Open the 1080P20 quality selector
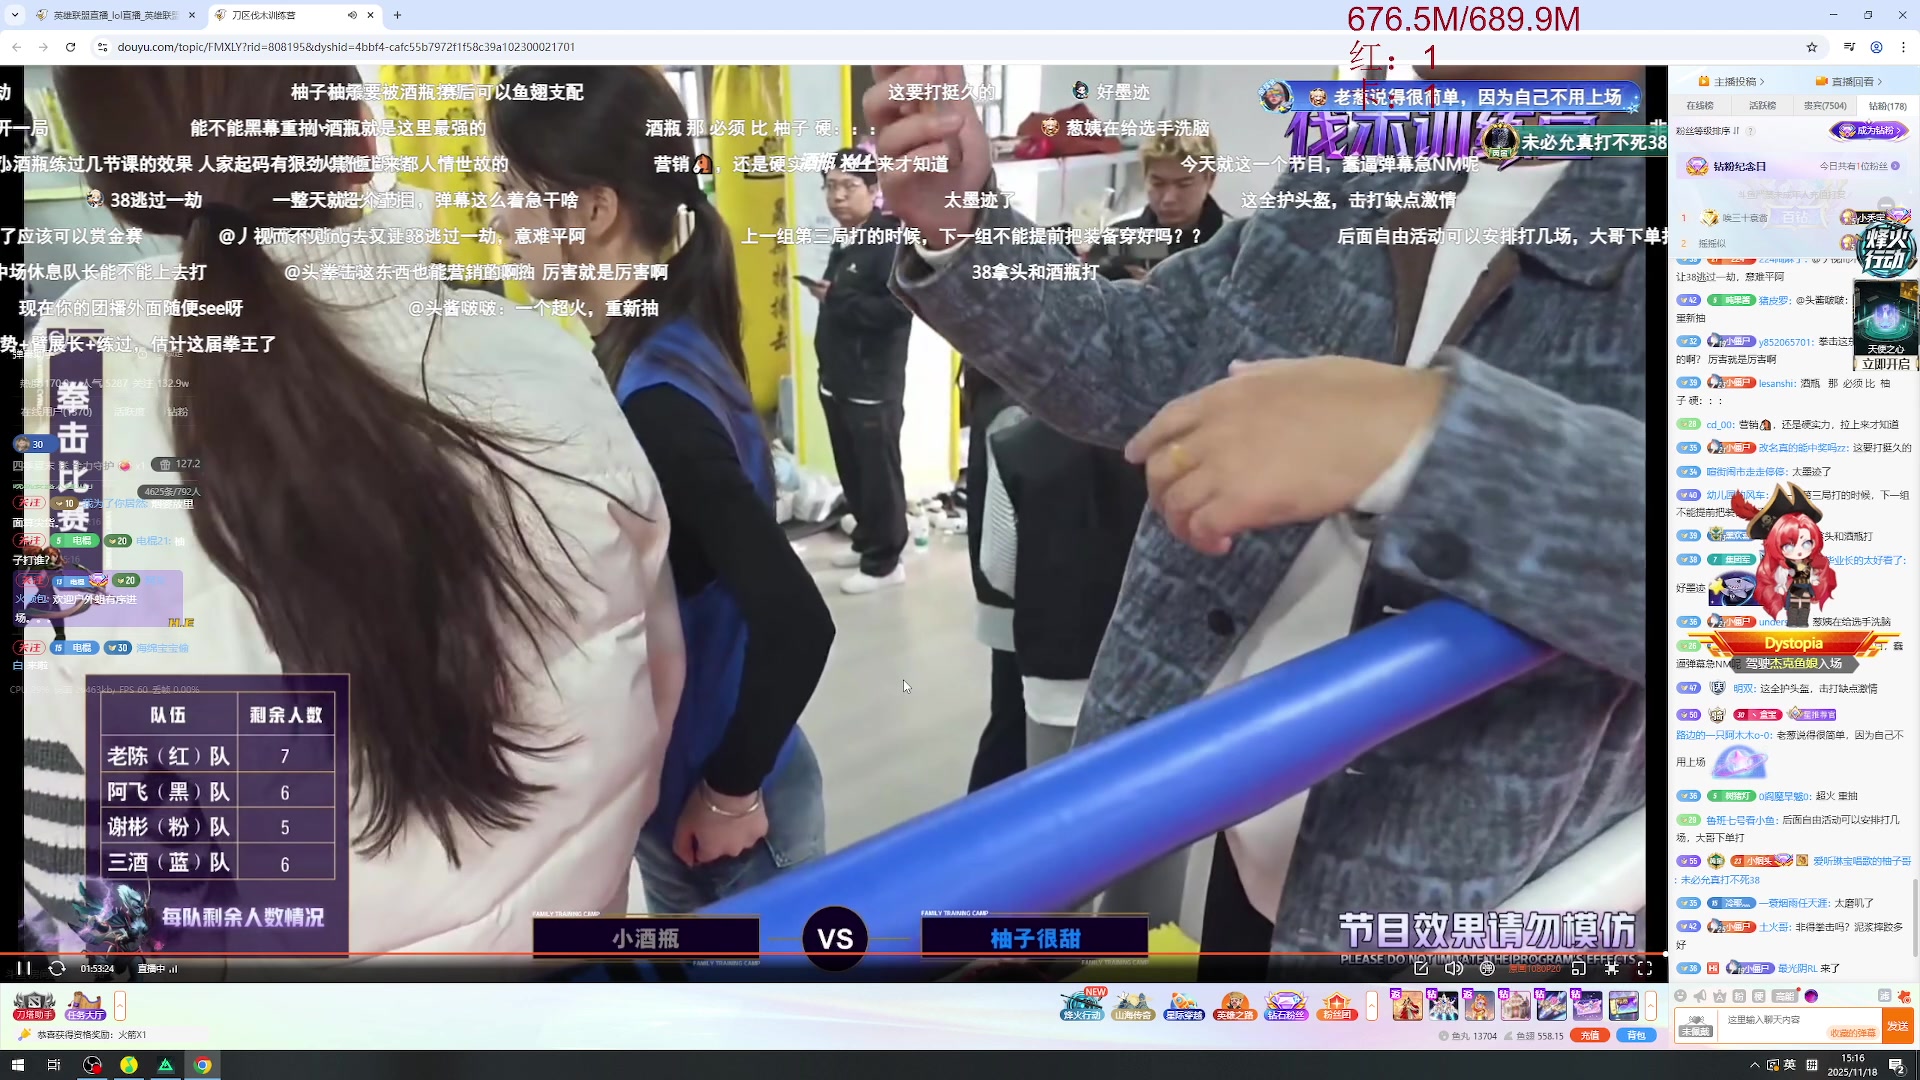The width and height of the screenshot is (1920, 1080). point(1534,968)
